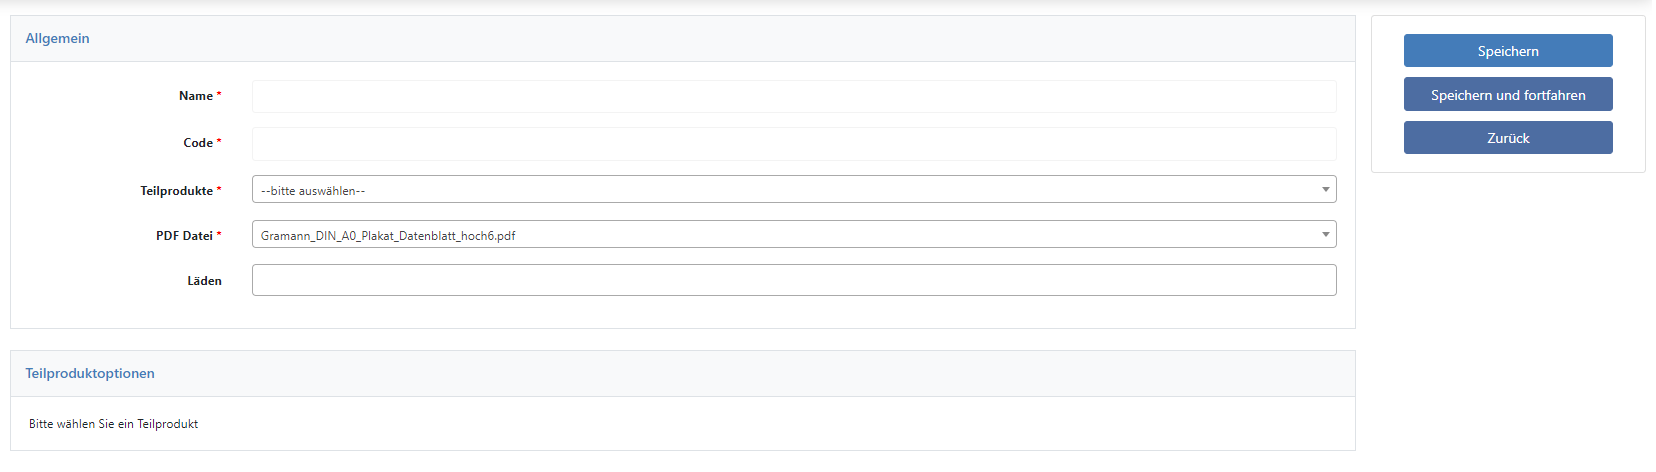The width and height of the screenshot is (1656, 472).
Task: Click the red required asterisk beside PDF Datei
Action: (x=219, y=235)
